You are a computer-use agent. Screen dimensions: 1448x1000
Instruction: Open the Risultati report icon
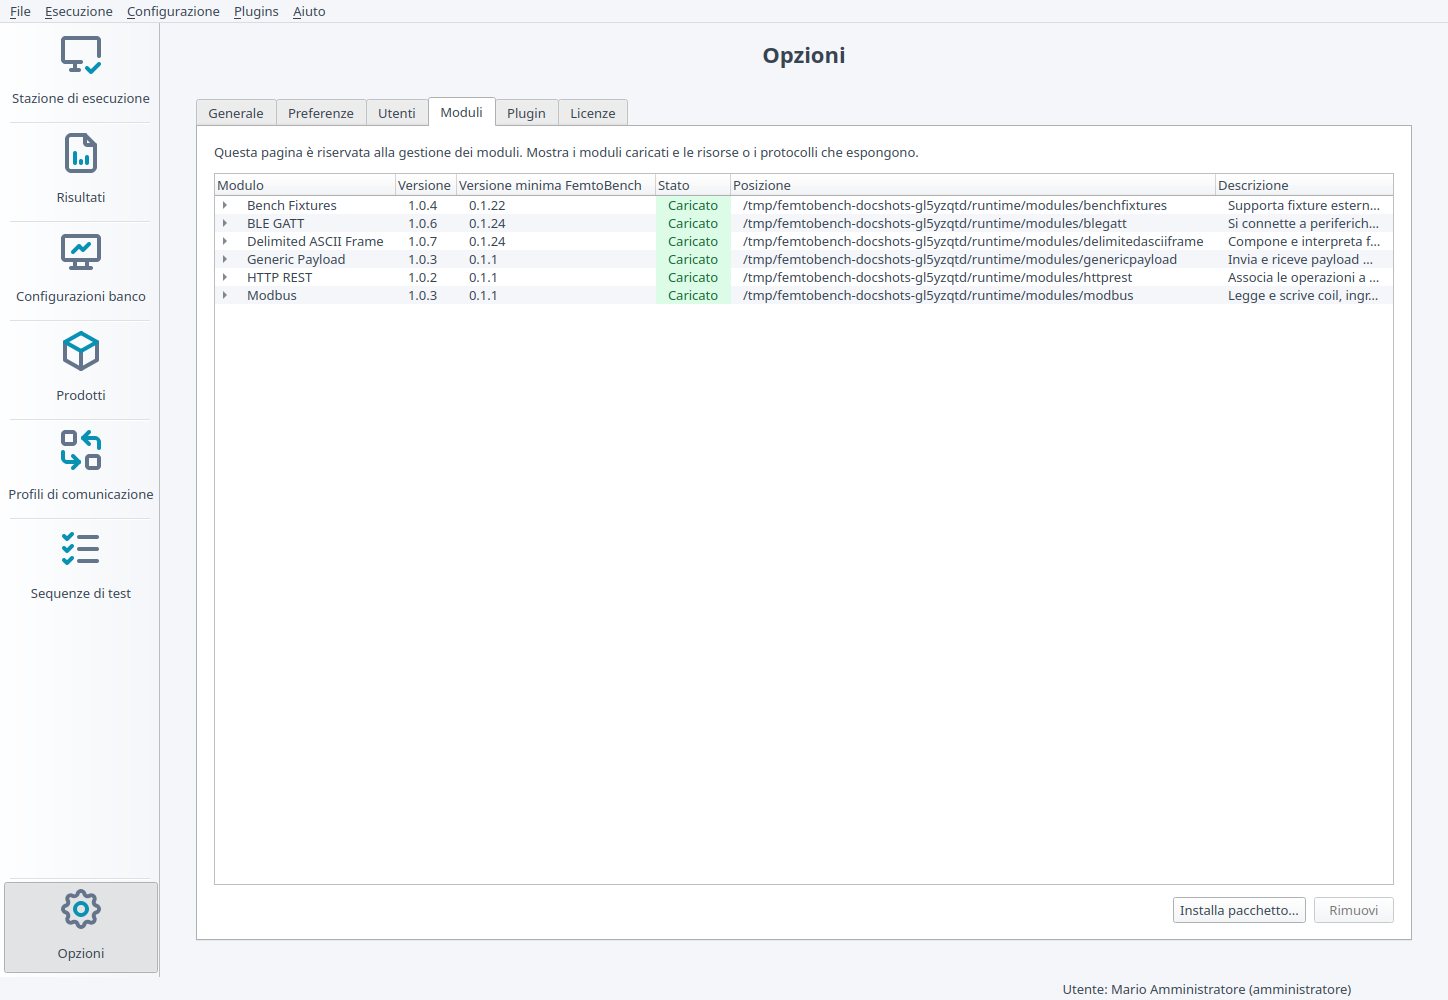(x=81, y=154)
